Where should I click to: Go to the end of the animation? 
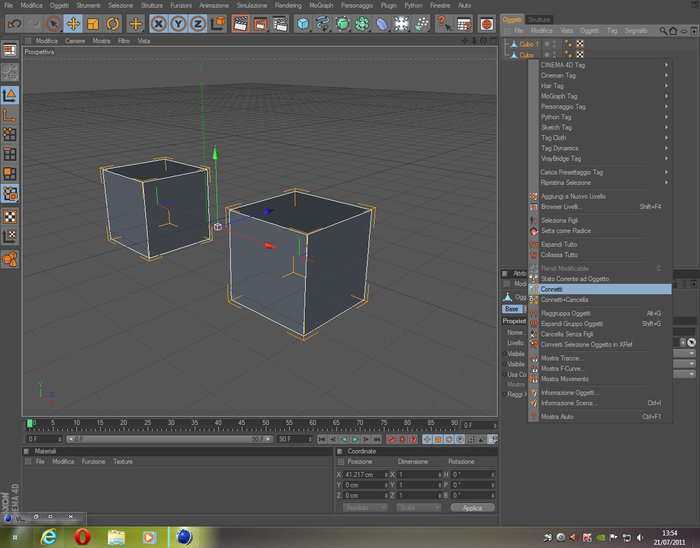tap(377, 439)
